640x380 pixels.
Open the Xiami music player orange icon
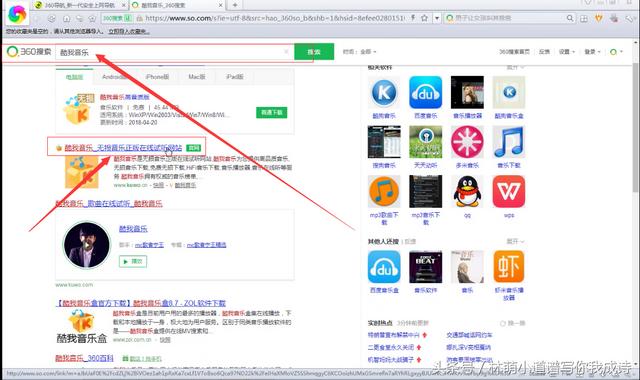(x=509, y=267)
